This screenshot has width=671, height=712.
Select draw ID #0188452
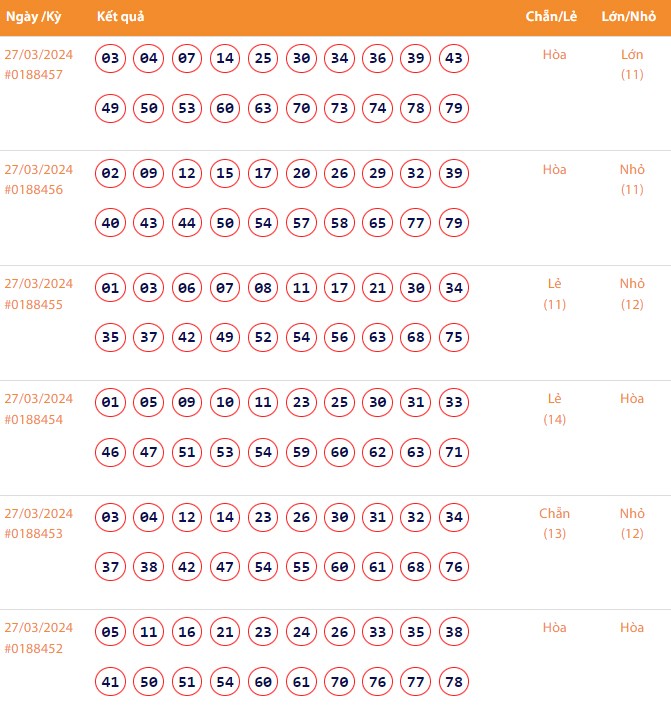[x=34, y=648]
